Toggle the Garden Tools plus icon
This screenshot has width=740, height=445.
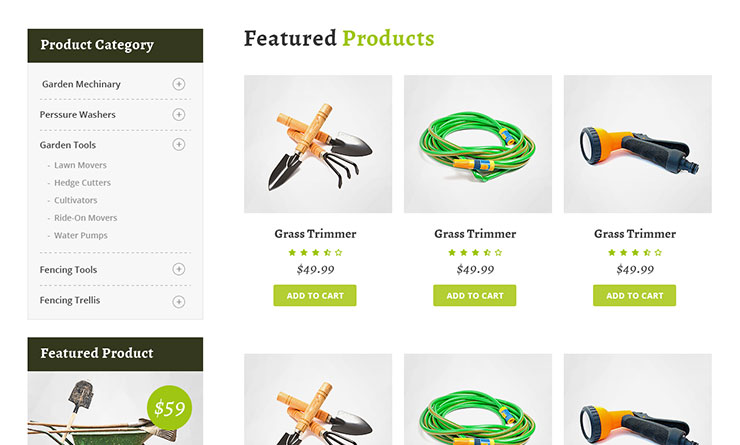(178, 144)
